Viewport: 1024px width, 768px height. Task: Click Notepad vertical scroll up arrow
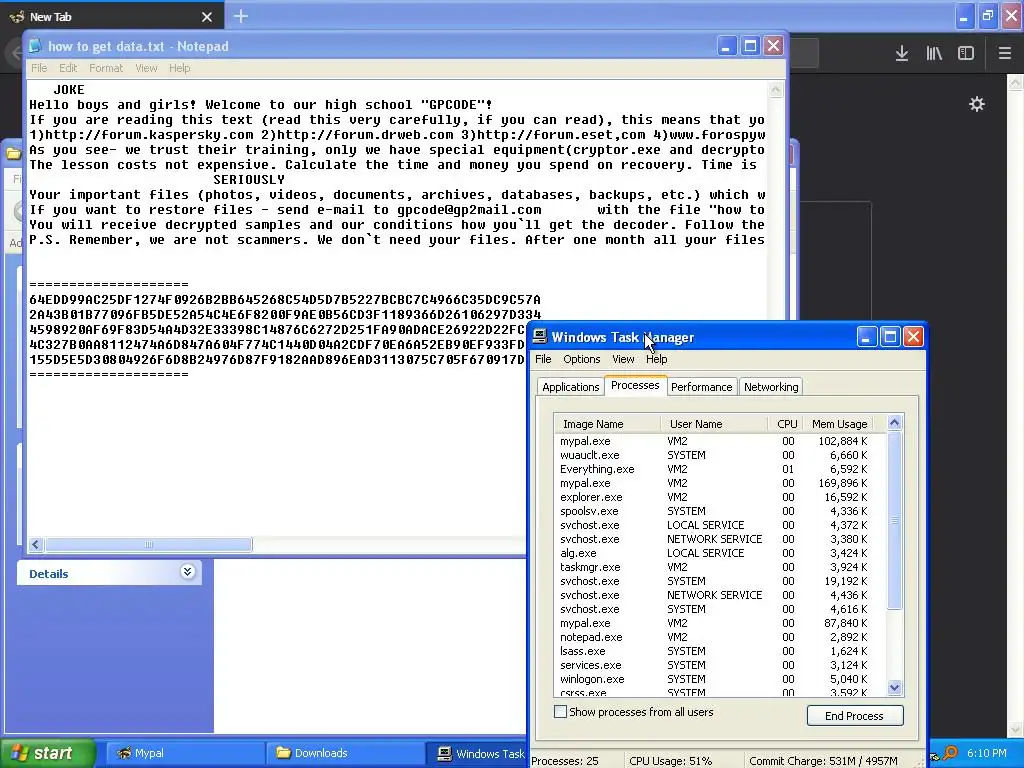(775, 90)
